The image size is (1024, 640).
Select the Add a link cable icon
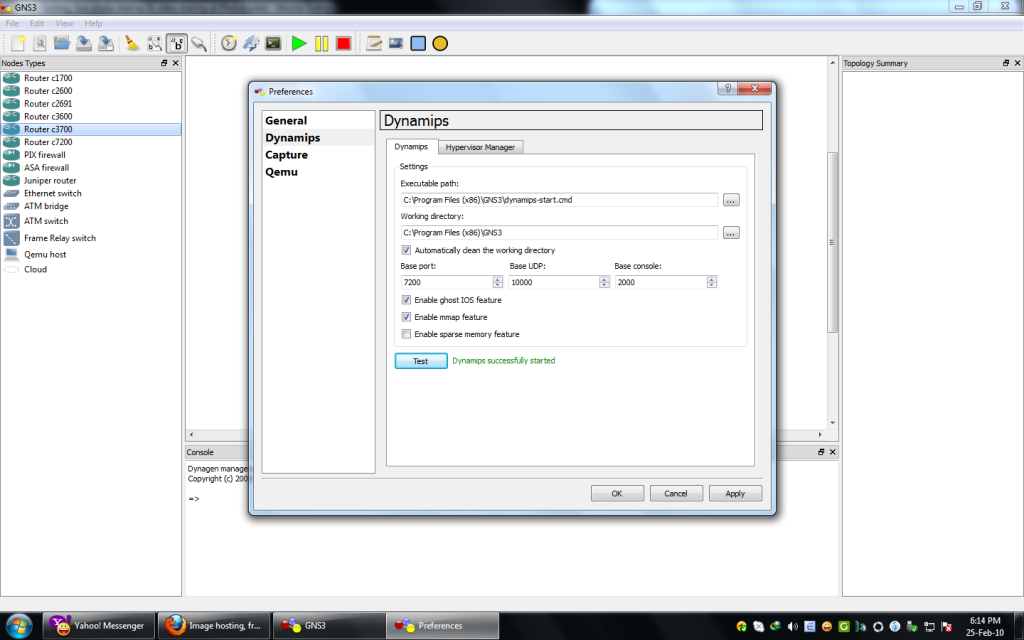click(x=199, y=44)
